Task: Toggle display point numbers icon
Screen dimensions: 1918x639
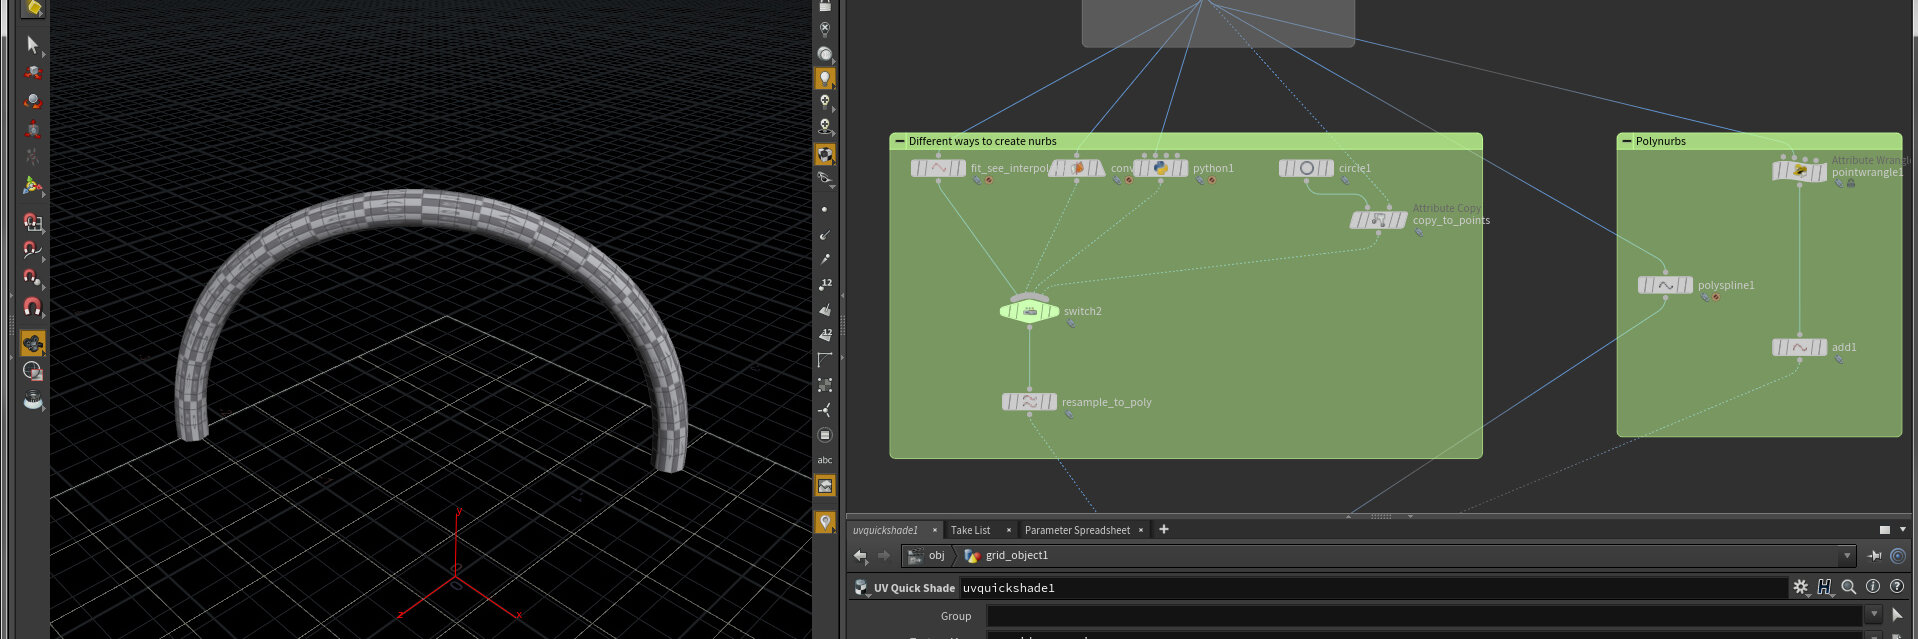Action: (825, 284)
